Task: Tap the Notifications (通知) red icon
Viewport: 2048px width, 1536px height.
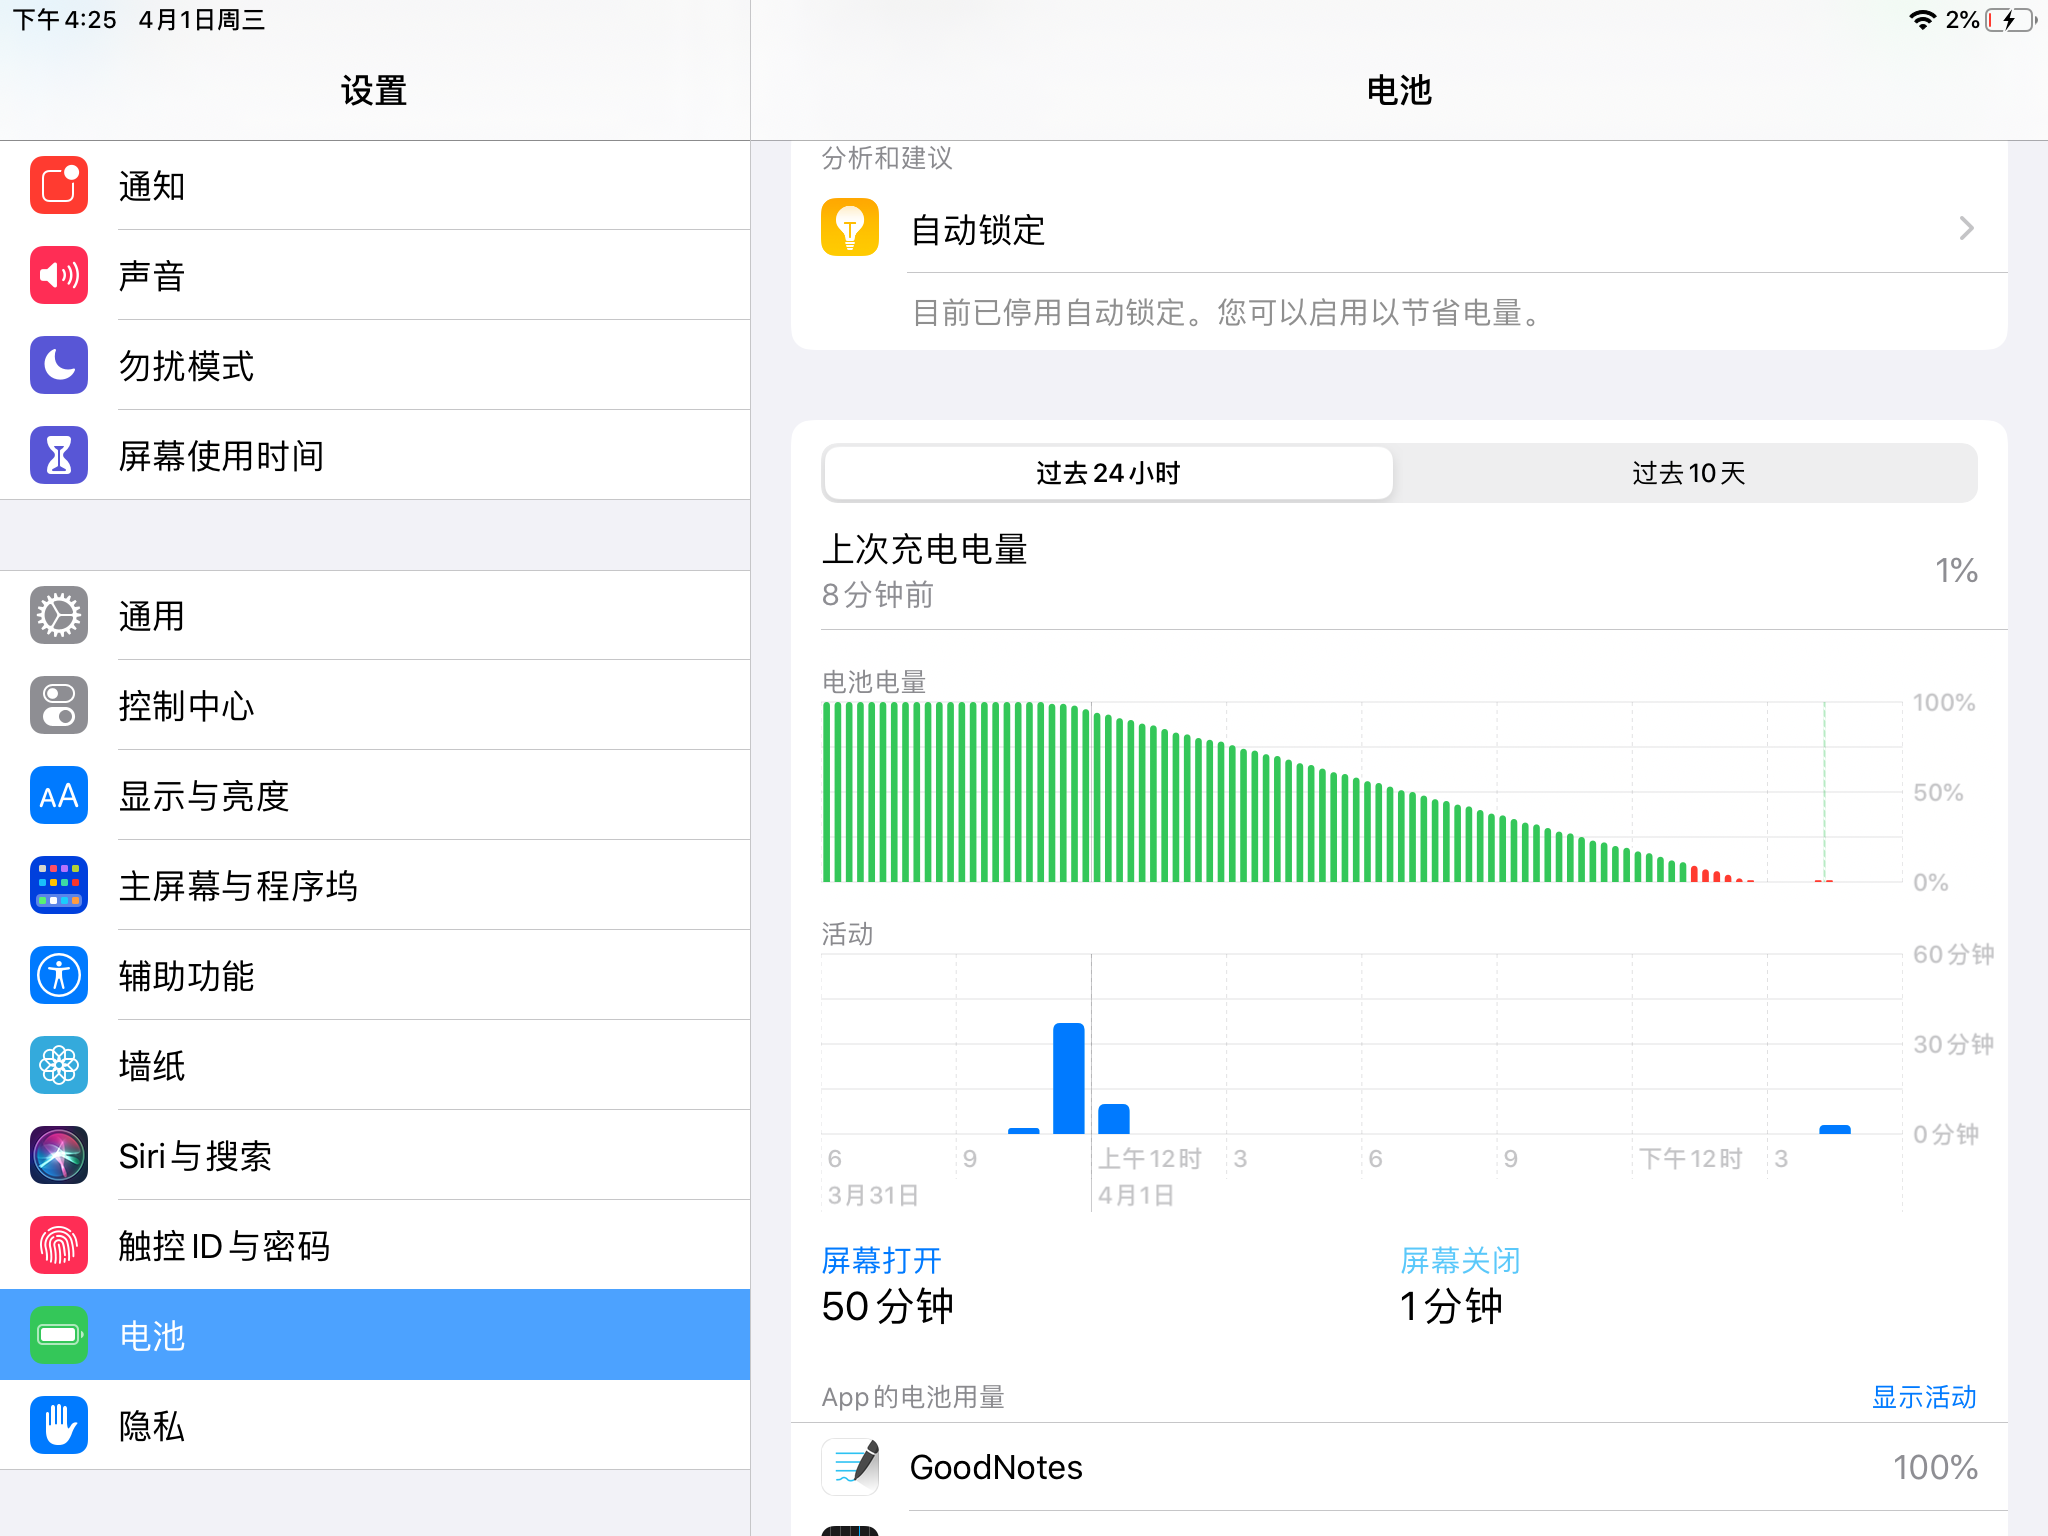Action: (x=59, y=185)
